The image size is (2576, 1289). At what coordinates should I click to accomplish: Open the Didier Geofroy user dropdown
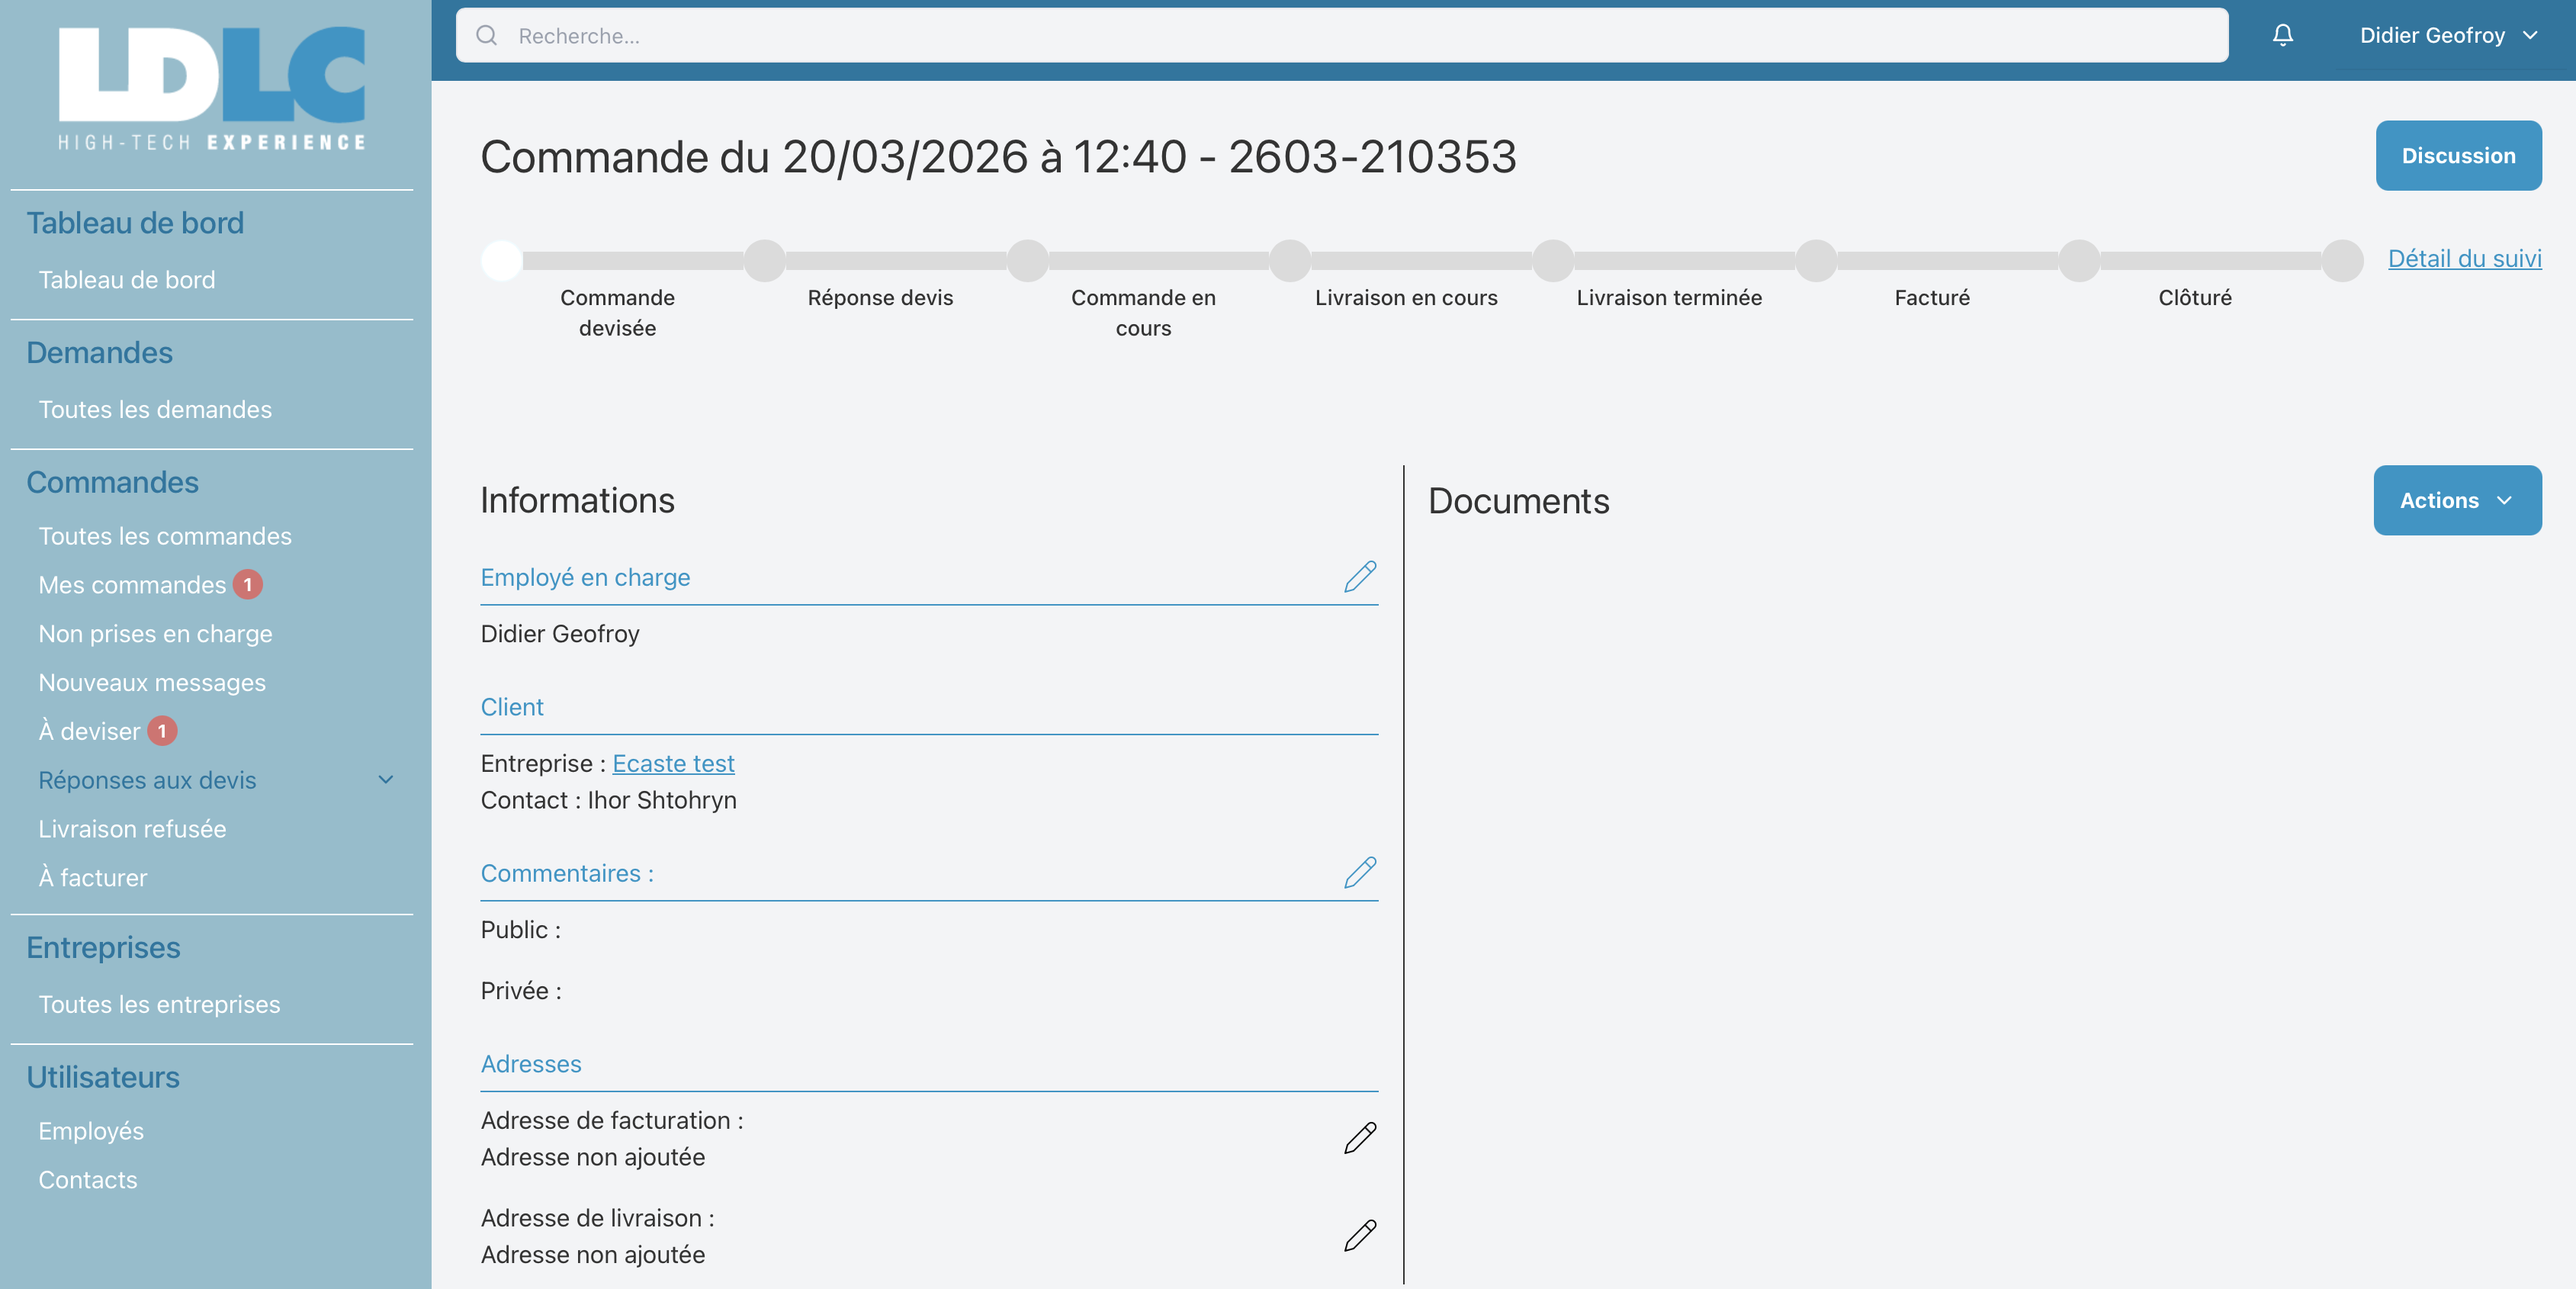click(2448, 36)
